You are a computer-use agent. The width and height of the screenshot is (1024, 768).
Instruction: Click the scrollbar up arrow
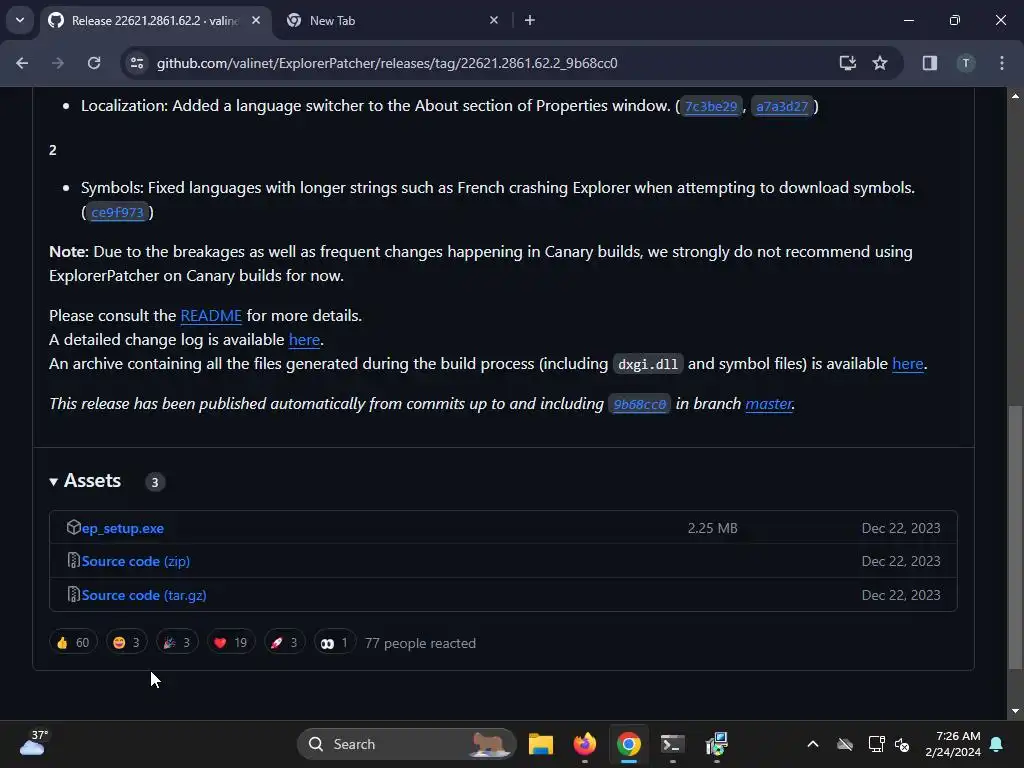click(x=1015, y=96)
